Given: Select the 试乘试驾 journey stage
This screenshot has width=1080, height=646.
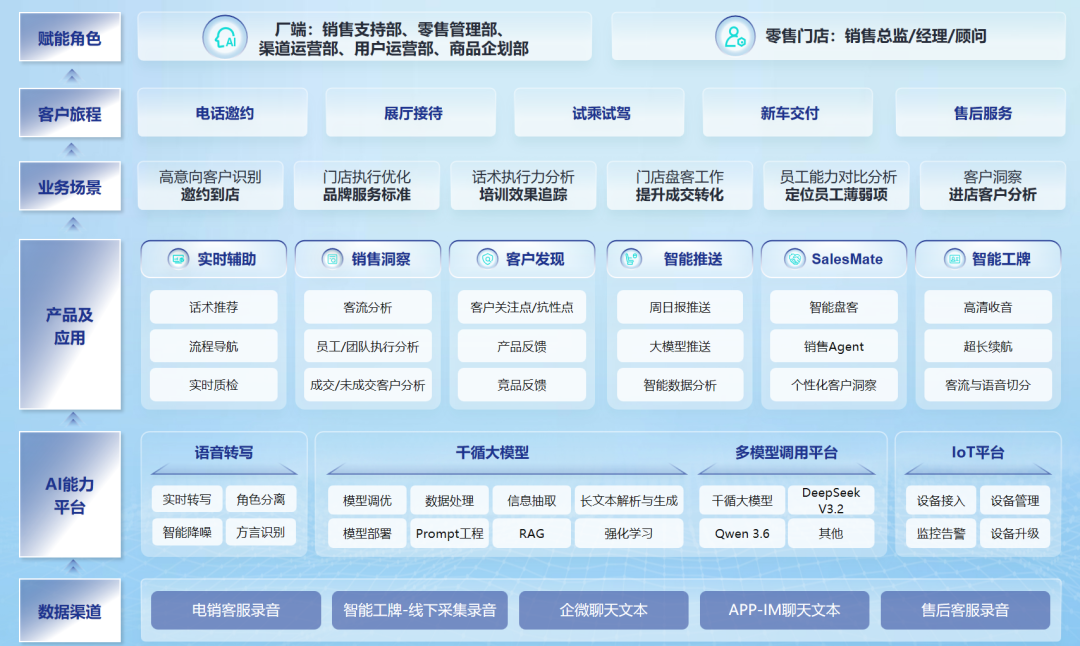Looking at the screenshot, I should pos(599,113).
